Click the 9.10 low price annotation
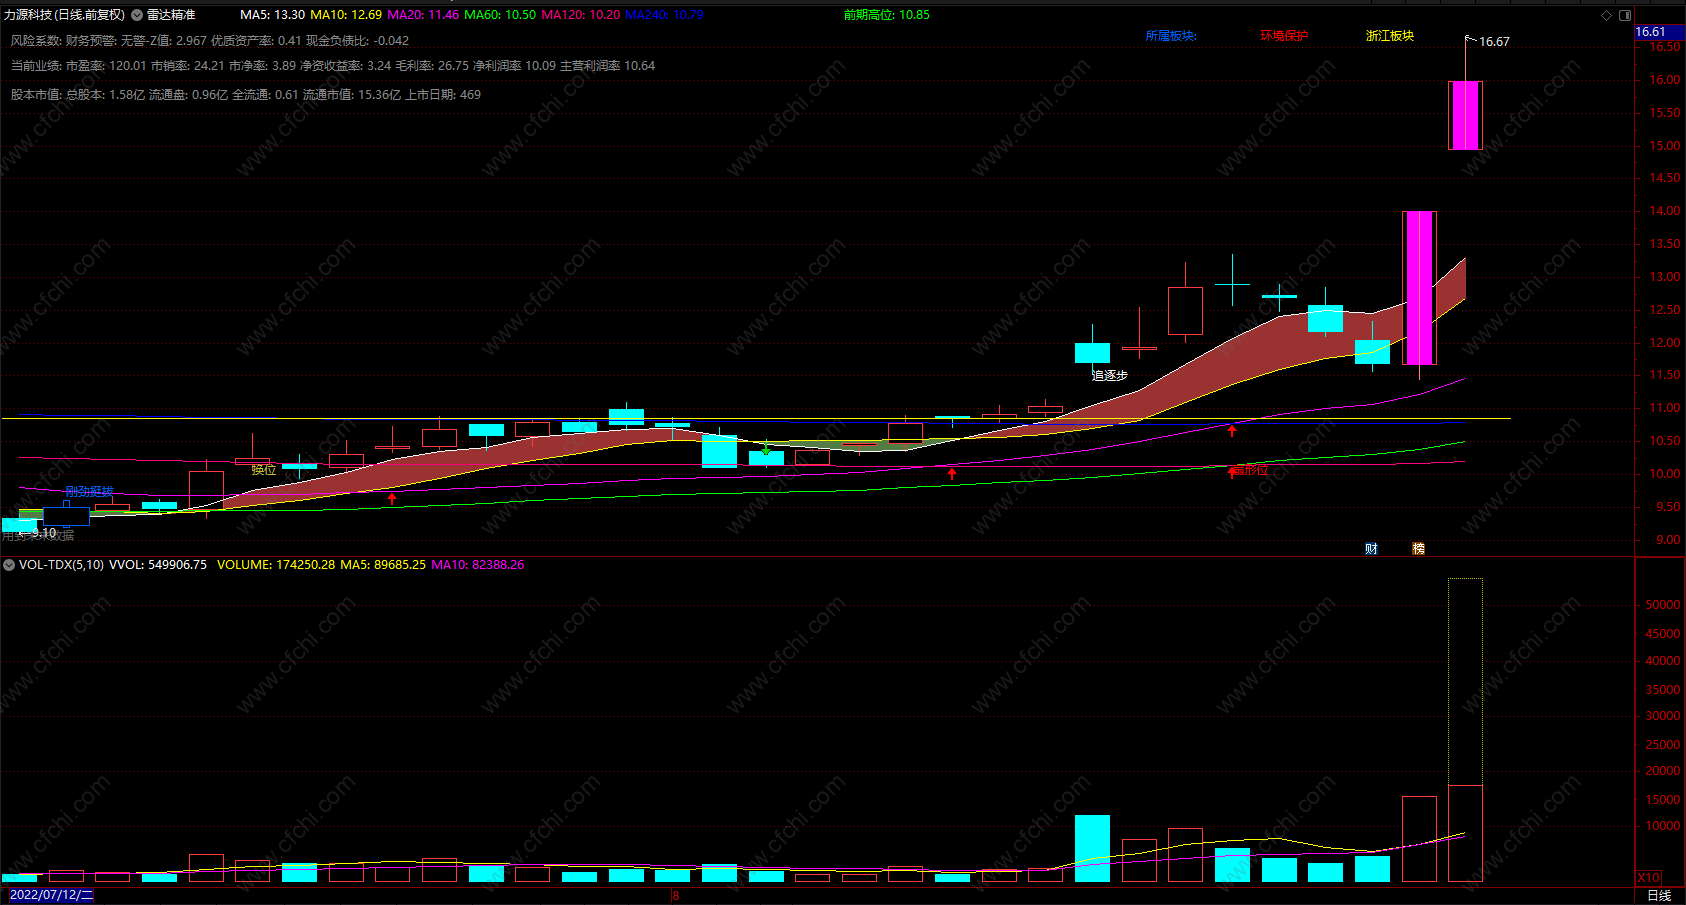Screen dimensions: 1686x905 pos(44,533)
